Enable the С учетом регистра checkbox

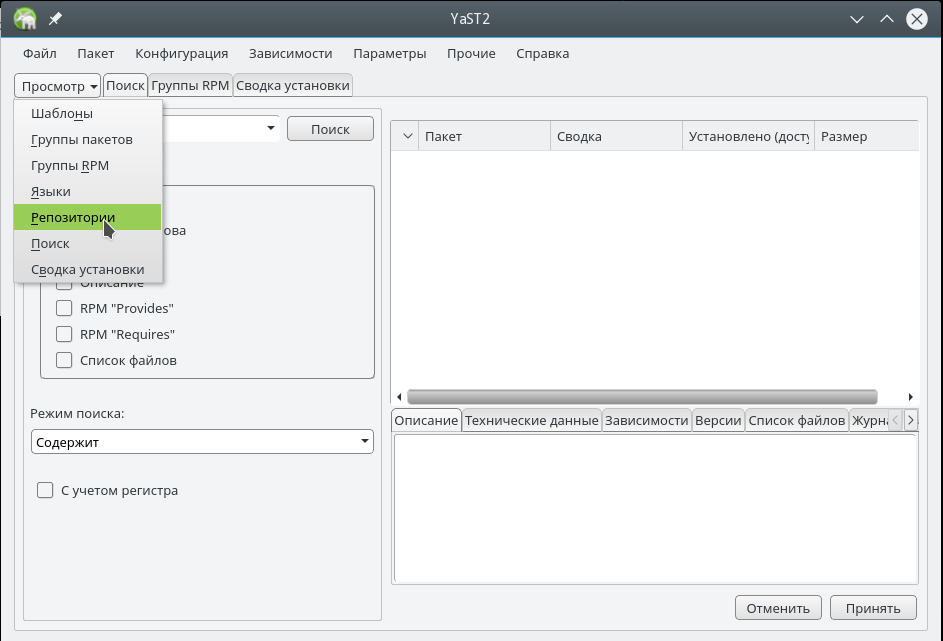[x=45, y=490]
